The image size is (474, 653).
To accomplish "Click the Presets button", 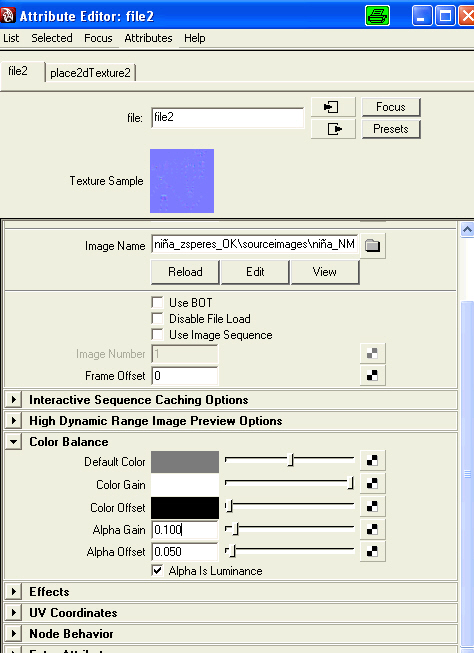I will 391,129.
